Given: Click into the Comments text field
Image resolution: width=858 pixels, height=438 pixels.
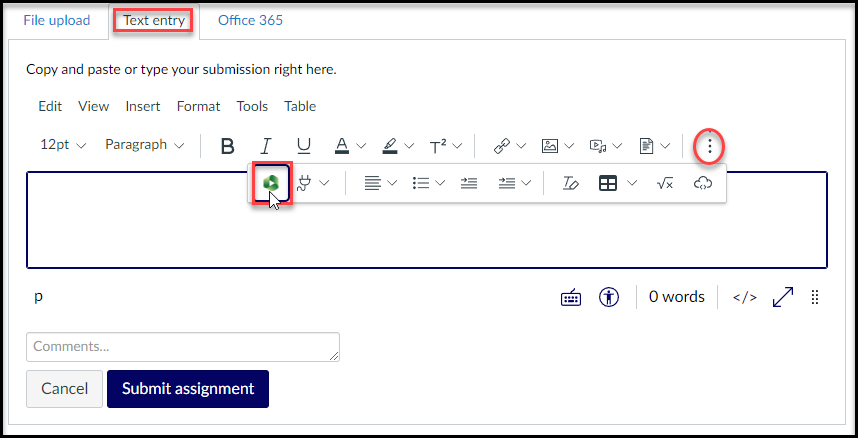Looking at the screenshot, I should pyautogui.click(x=183, y=347).
